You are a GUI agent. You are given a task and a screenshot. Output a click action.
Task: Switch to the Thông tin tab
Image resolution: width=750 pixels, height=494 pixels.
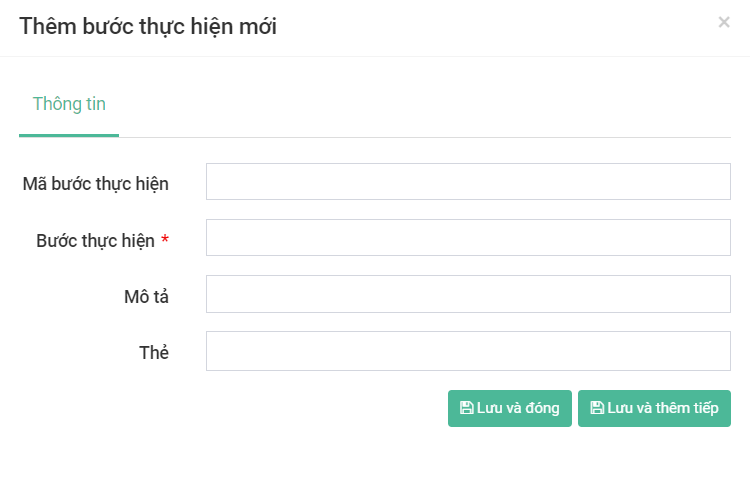pos(69,104)
